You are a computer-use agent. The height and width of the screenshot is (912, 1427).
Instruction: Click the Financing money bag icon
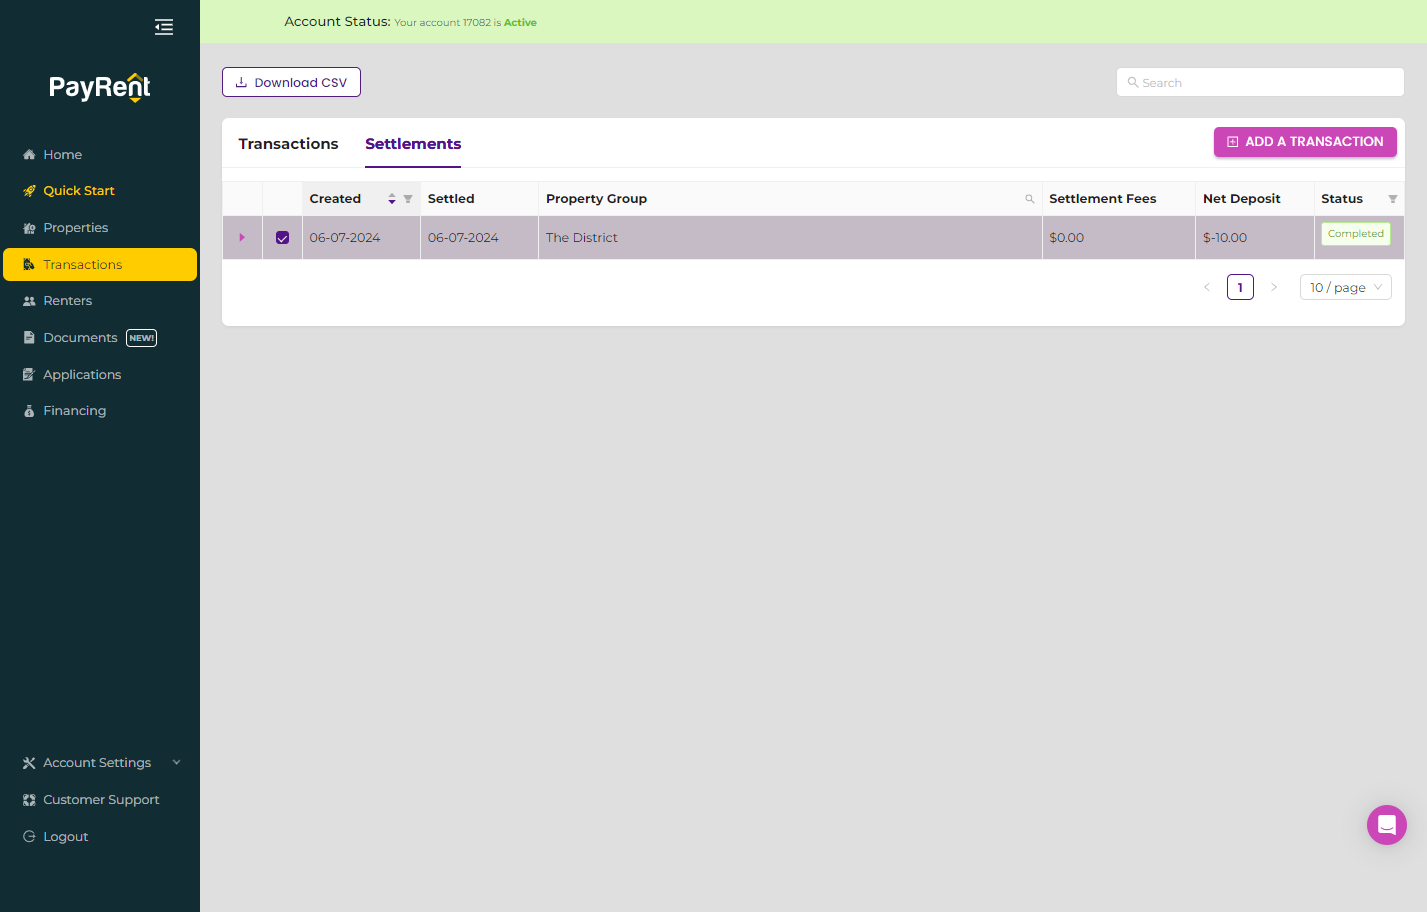coord(29,411)
